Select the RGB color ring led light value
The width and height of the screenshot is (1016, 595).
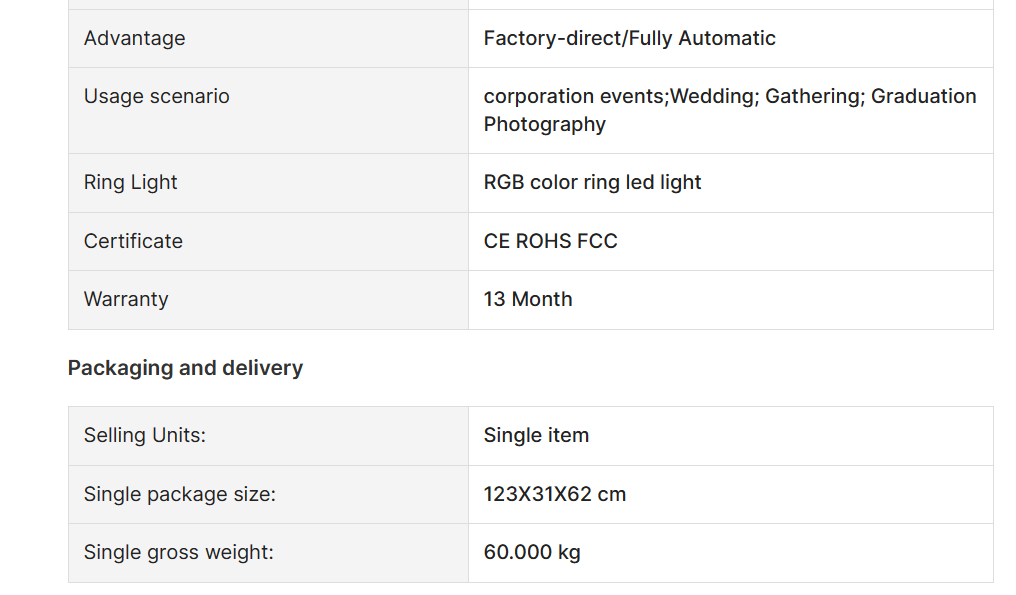[x=592, y=182]
